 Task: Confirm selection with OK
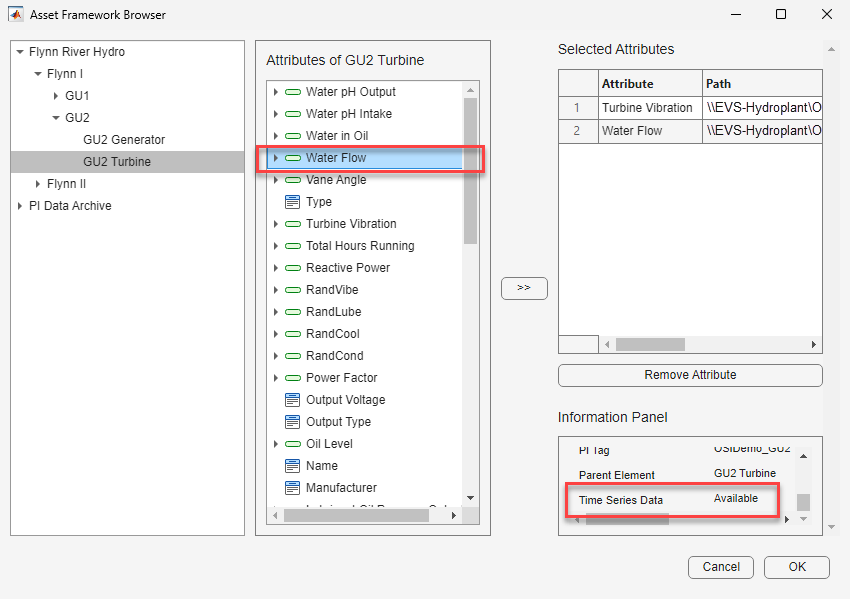click(797, 567)
